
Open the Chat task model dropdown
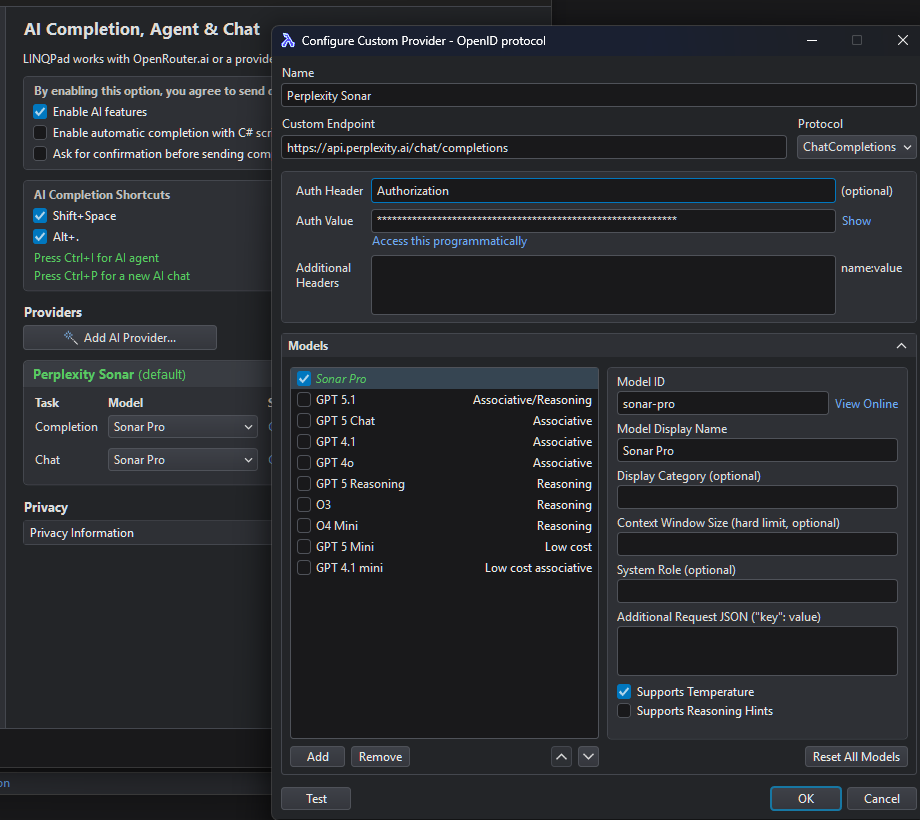tap(183, 460)
